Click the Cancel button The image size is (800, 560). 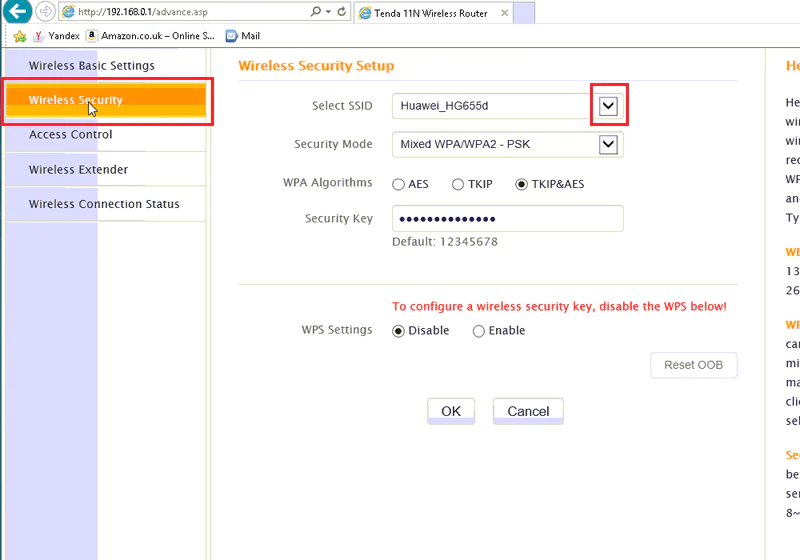click(x=528, y=411)
